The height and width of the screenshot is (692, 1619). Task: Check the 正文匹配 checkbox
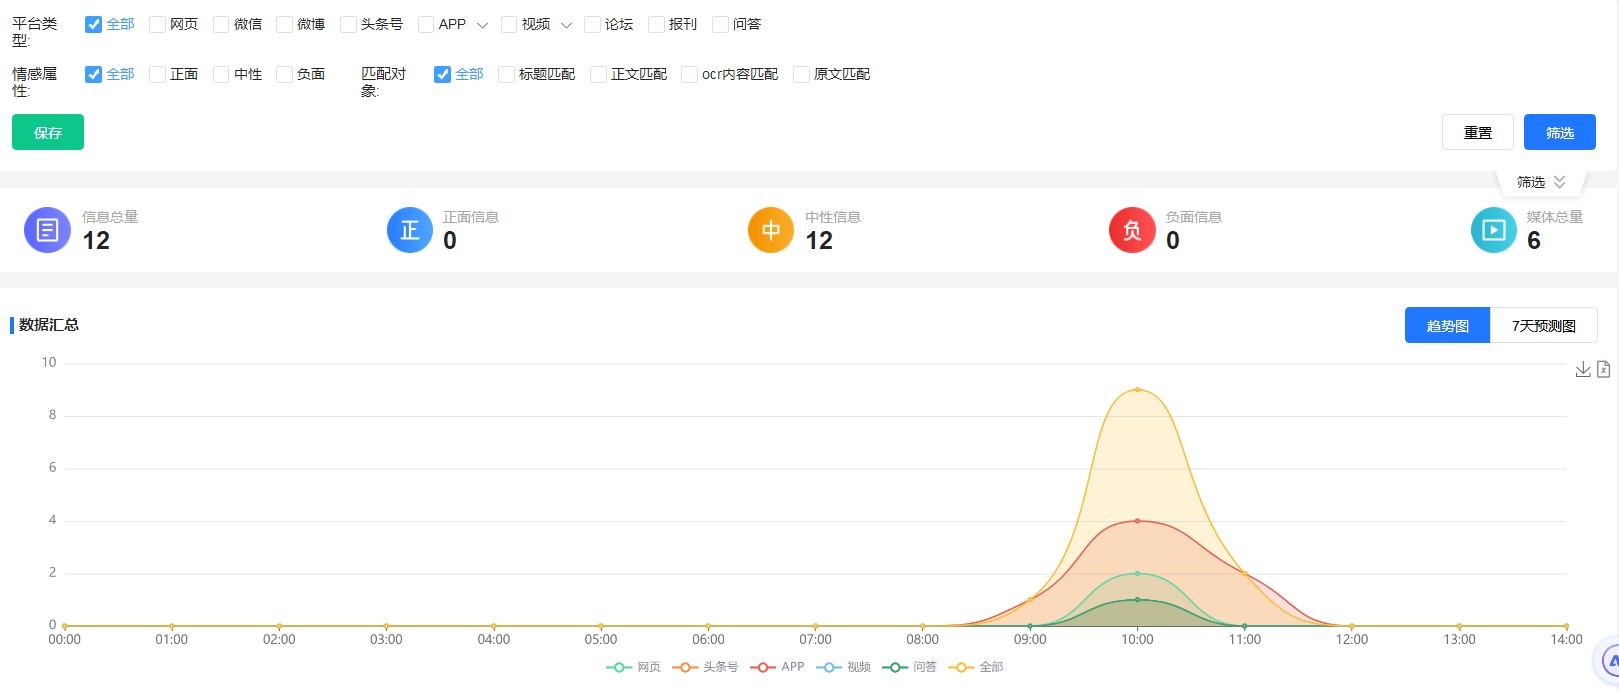pyautogui.click(x=598, y=74)
